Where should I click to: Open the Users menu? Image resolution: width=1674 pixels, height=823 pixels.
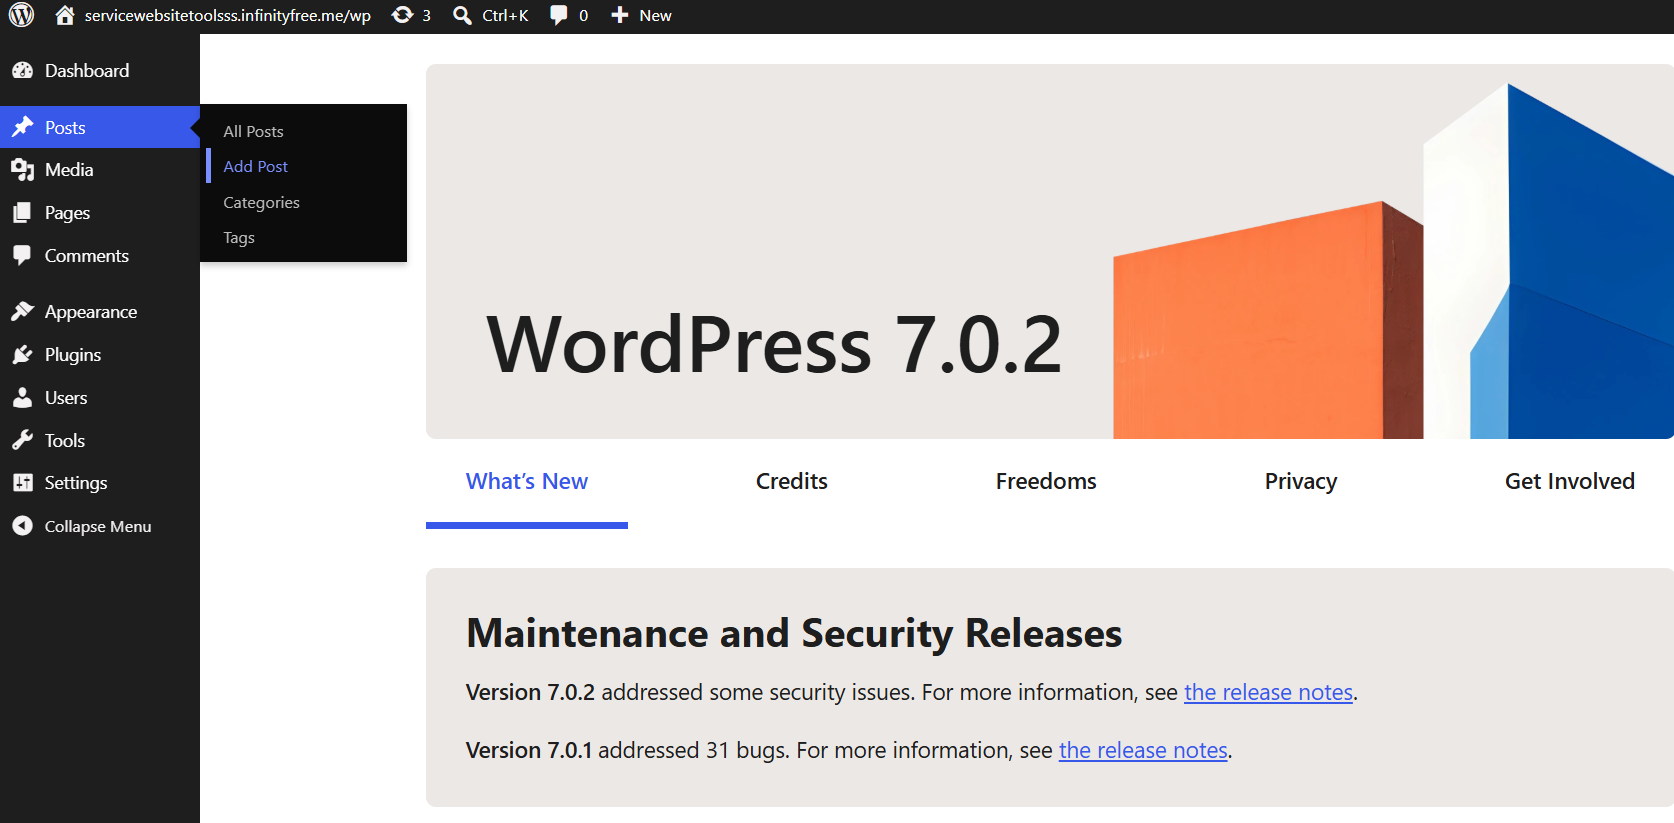[x=100, y=398]
